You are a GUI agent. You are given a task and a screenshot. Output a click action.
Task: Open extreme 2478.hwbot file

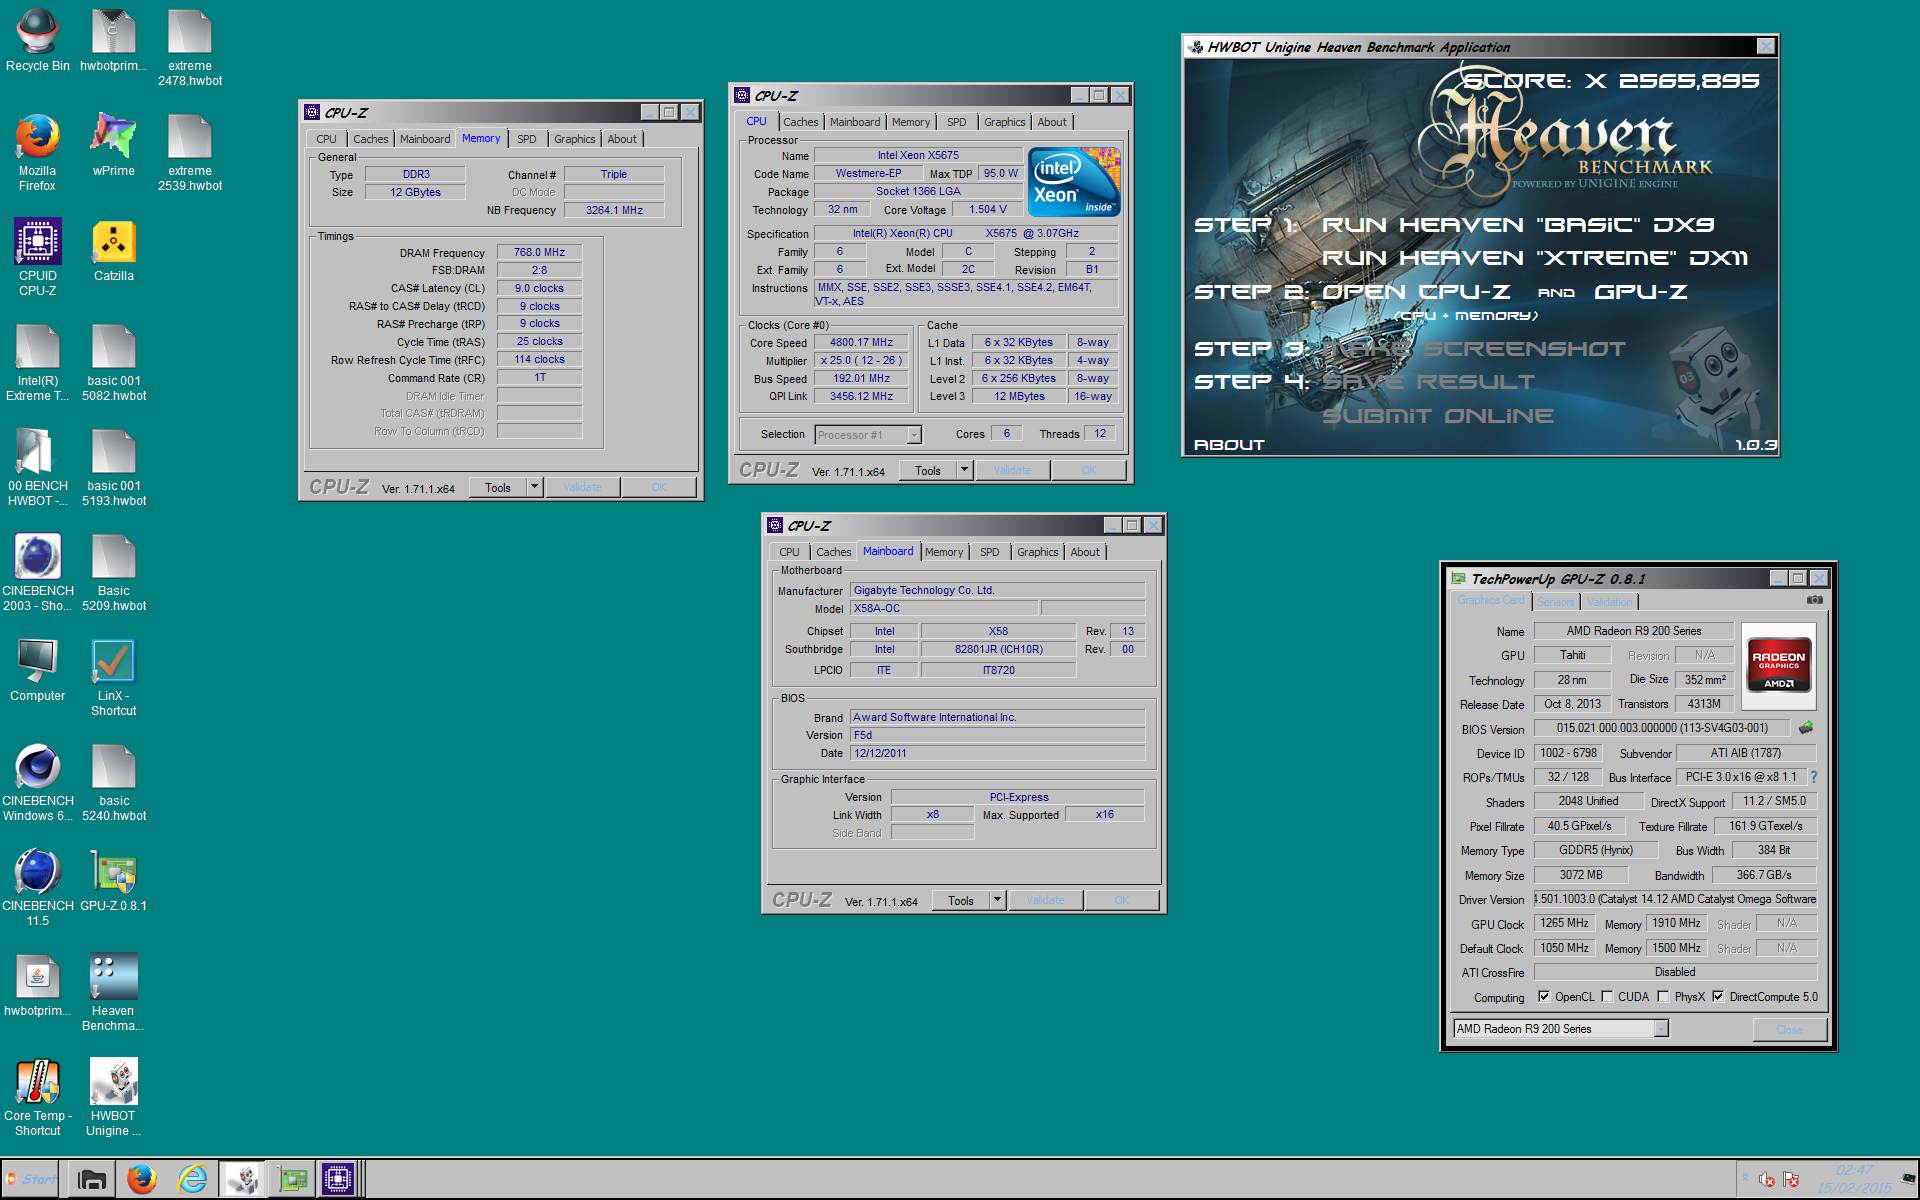190,46
